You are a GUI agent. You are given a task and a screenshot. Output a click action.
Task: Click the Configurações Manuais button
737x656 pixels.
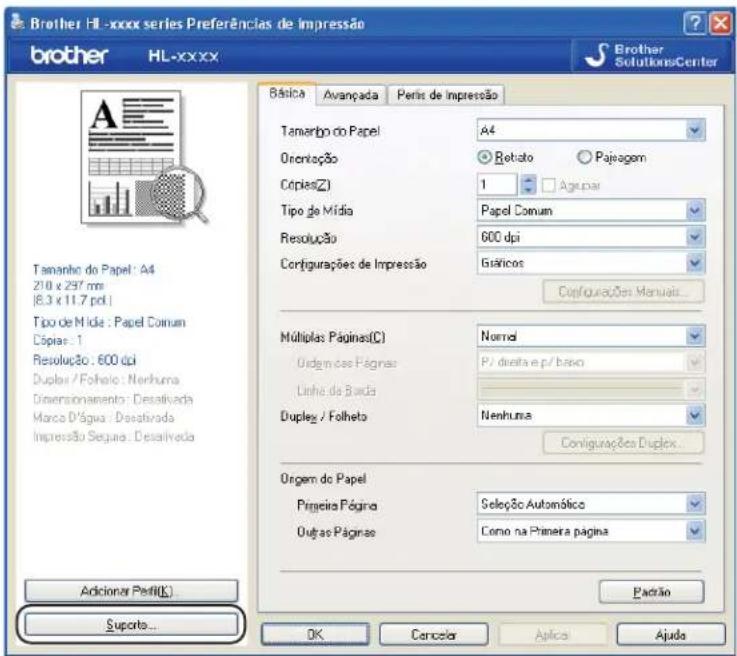[x=623, y=292]
